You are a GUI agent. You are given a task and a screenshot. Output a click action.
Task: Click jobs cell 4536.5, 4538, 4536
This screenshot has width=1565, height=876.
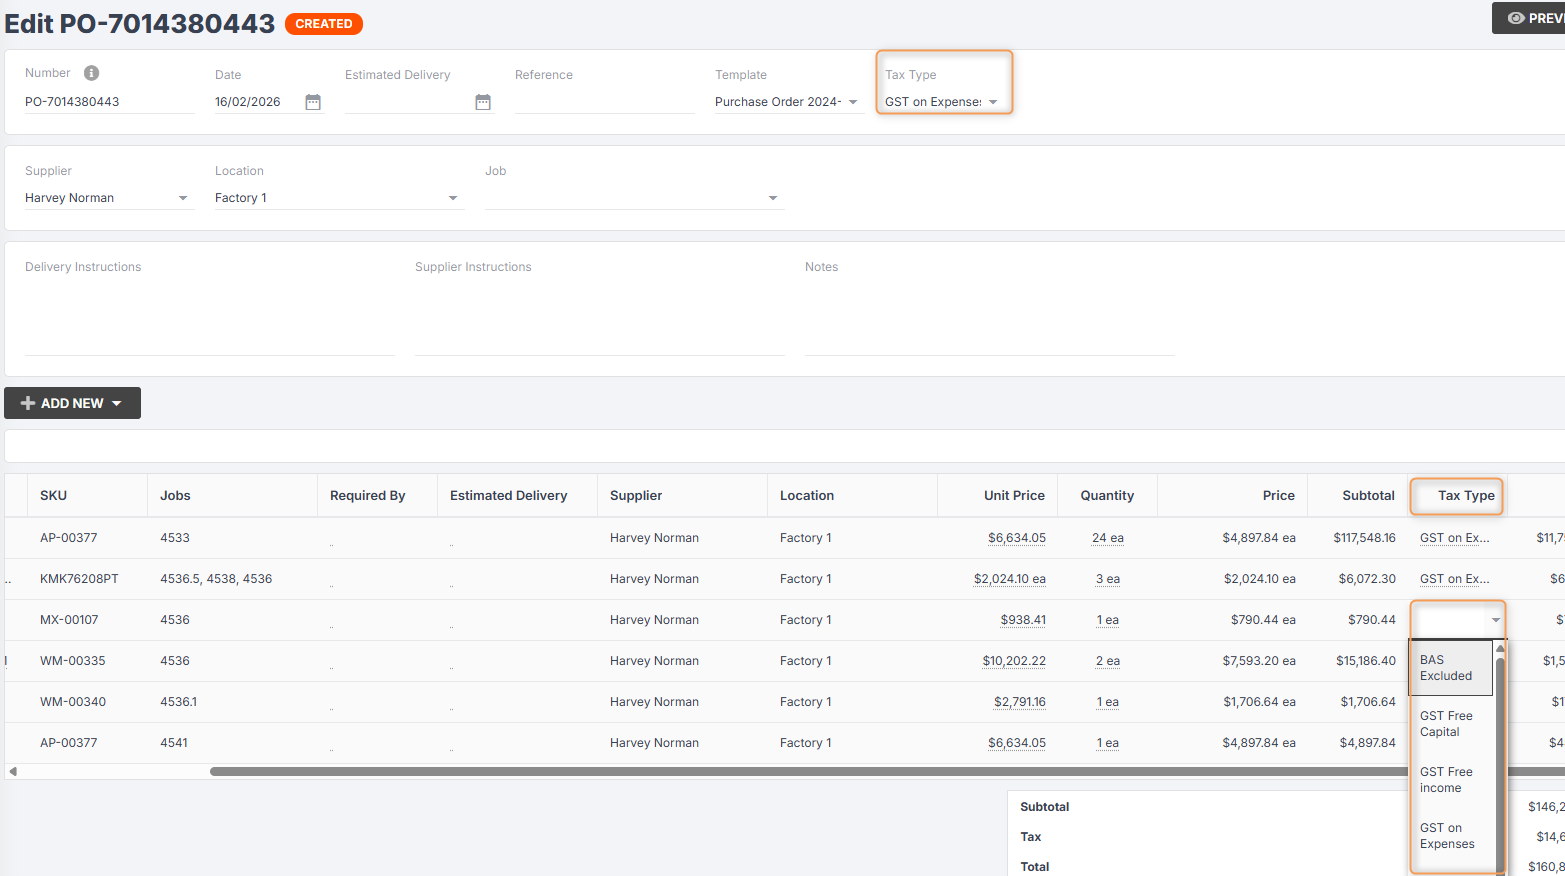coord(216,579)
